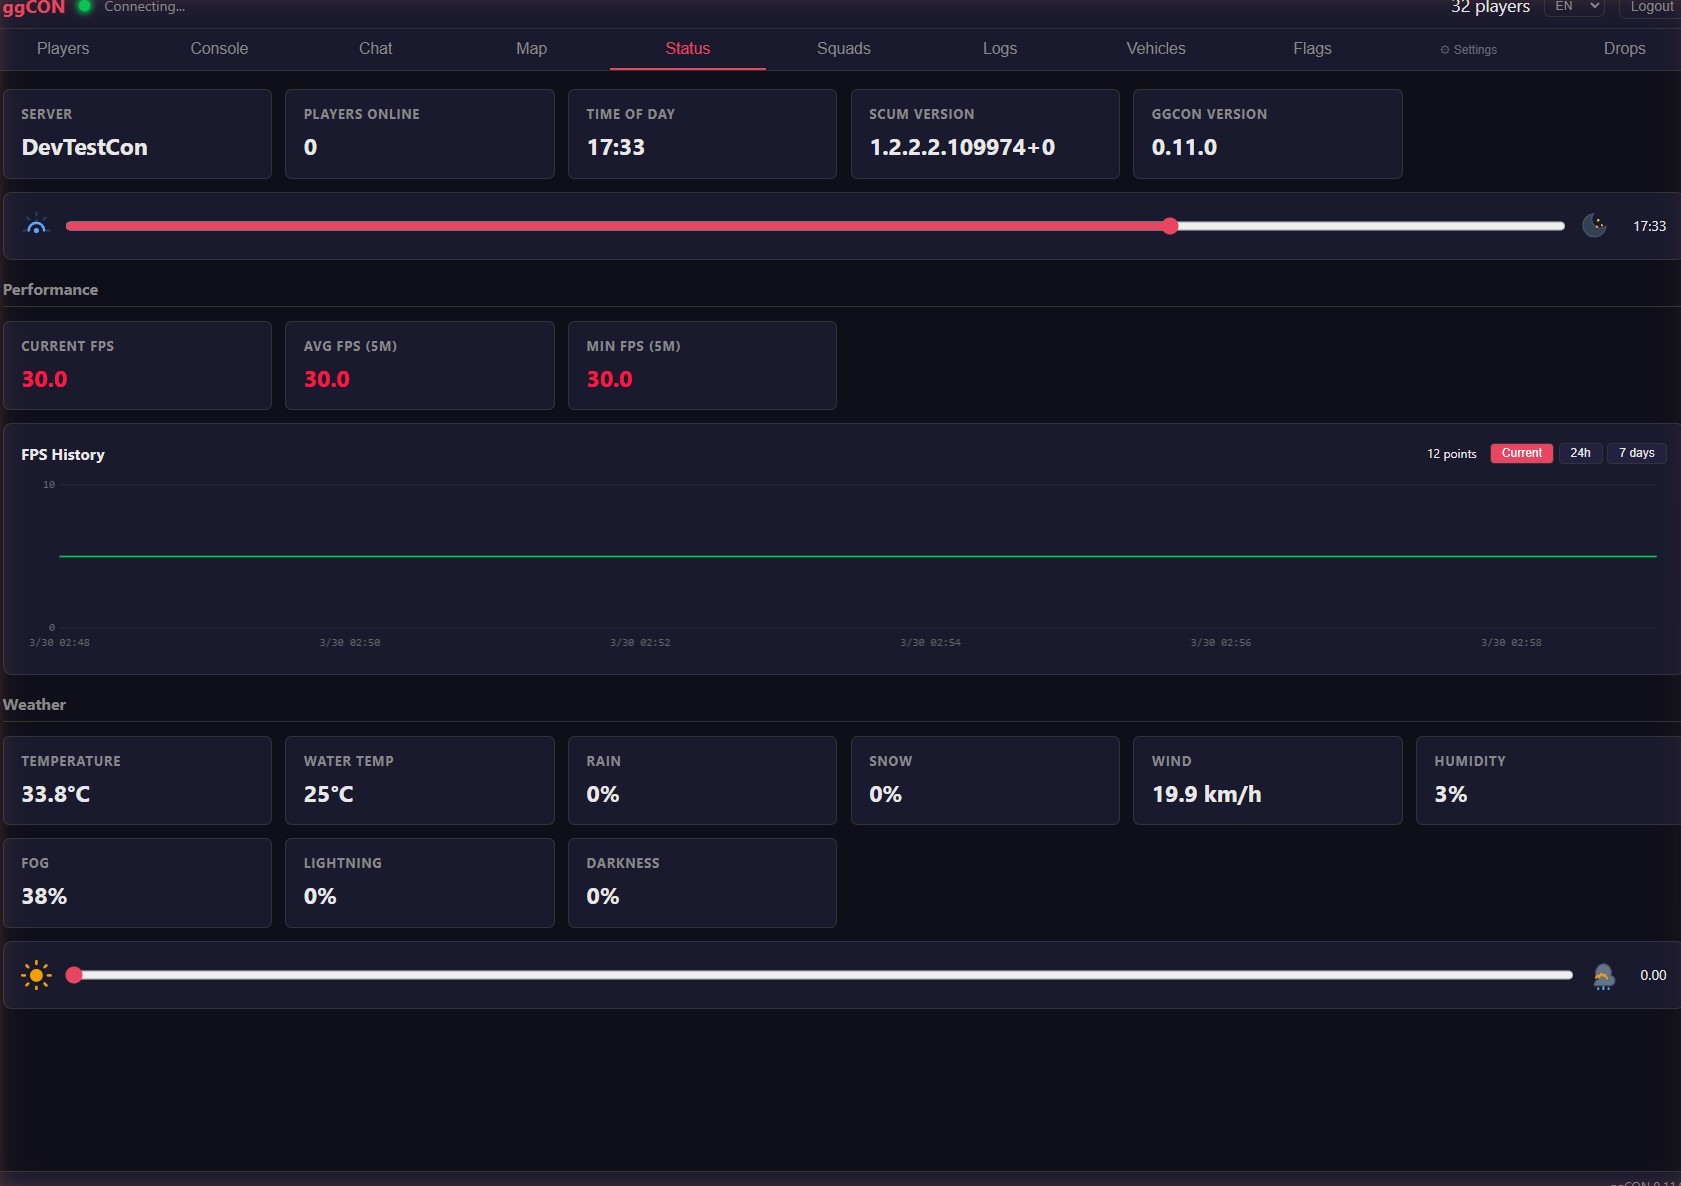This screenshot has width=1681, height=1186.
Task: Click the 3/30 02:52 chart axis label
Action: (x=640, y=642)
